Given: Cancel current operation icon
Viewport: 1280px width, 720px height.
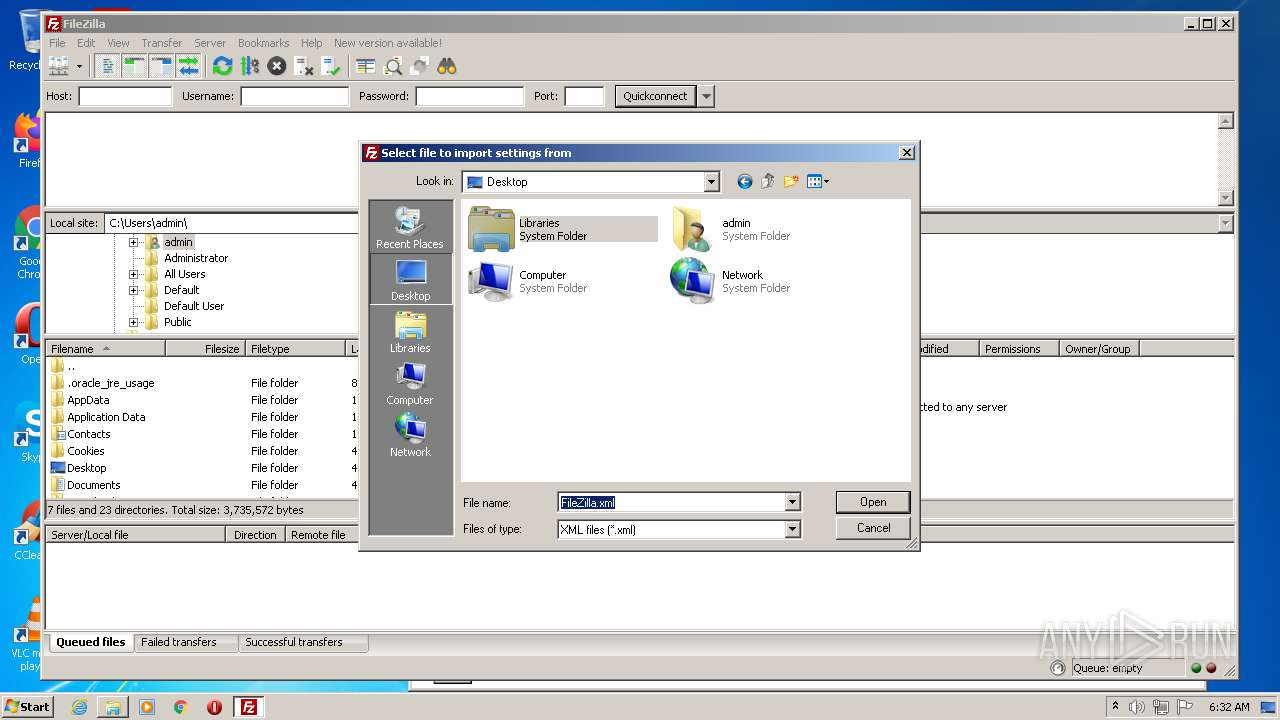Looking at the screenshot, I should click(277, 66).
